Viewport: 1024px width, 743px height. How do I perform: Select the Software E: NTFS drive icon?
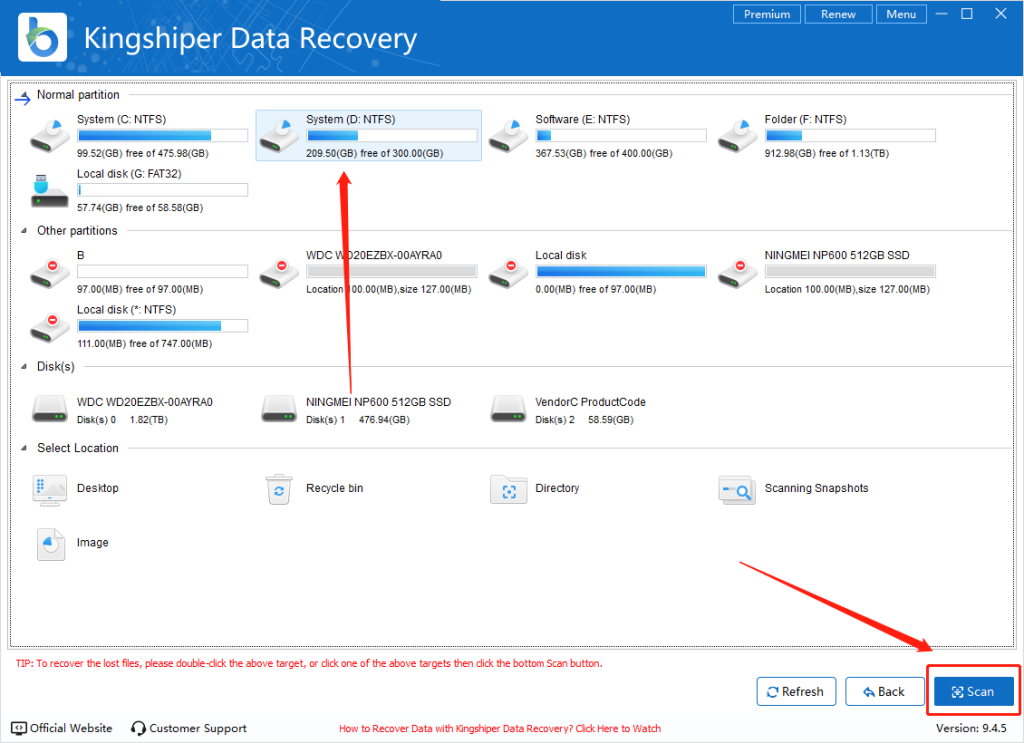pos(508,136)
